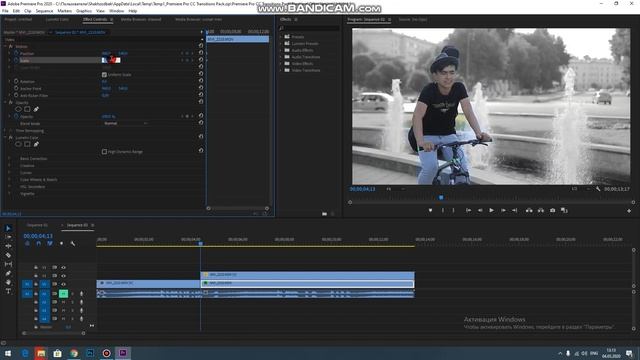Viewport: 640px width, 360px height.
Task: Select the Ripple Edit tool
Action: tap(8, 246)
